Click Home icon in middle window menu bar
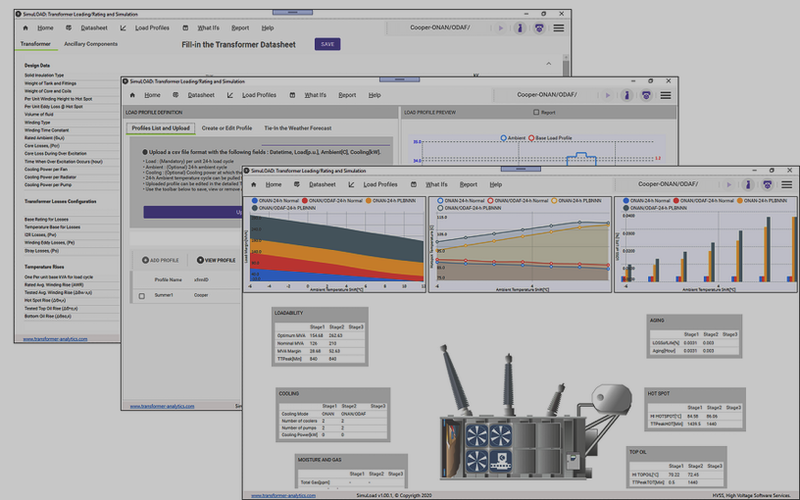800x500 pixels. tap(132, 95)
